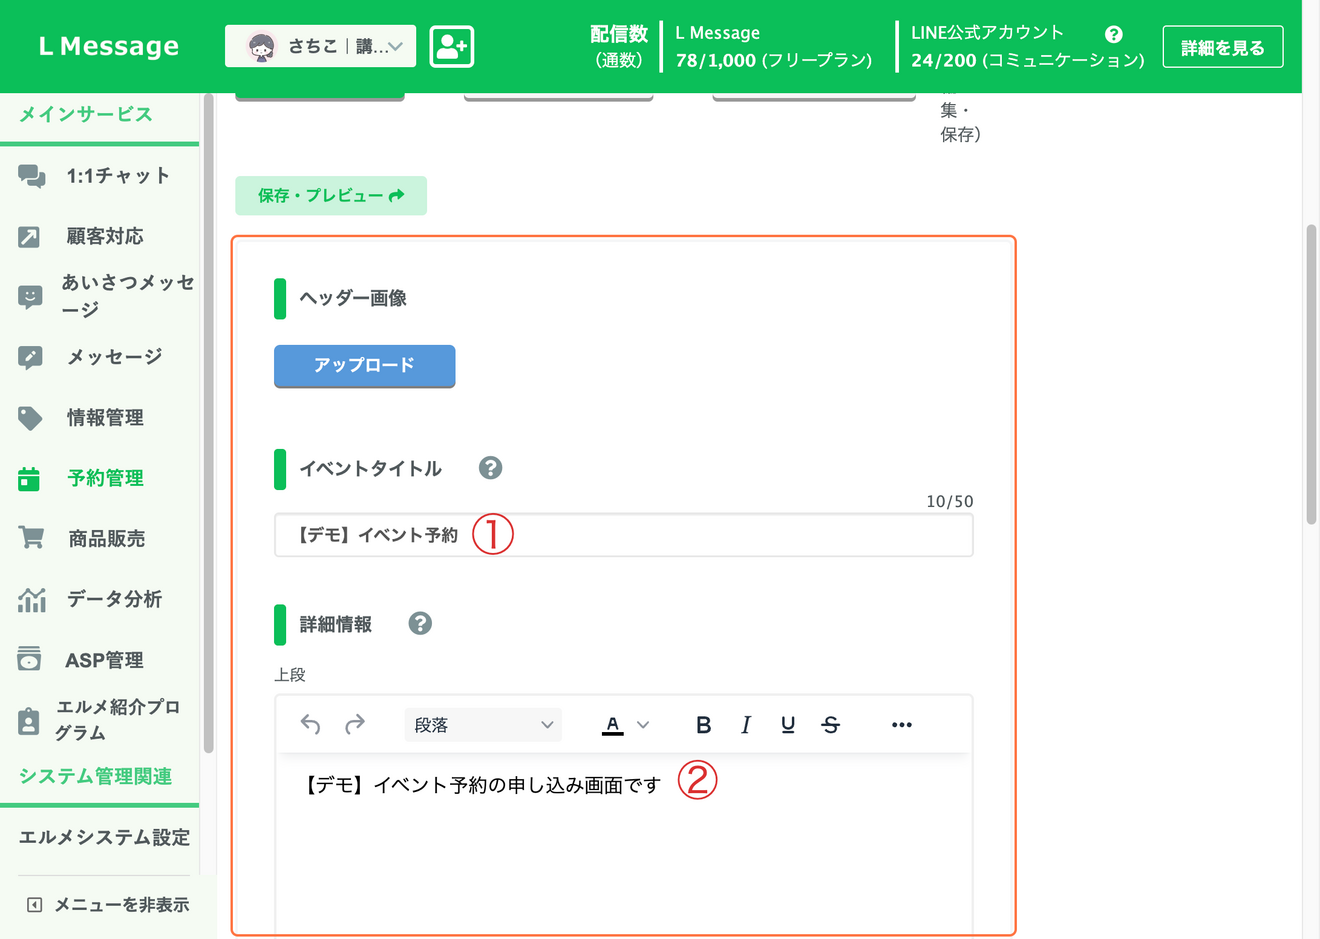Open the さちこ account selector dropdown

tap(320, 46)
